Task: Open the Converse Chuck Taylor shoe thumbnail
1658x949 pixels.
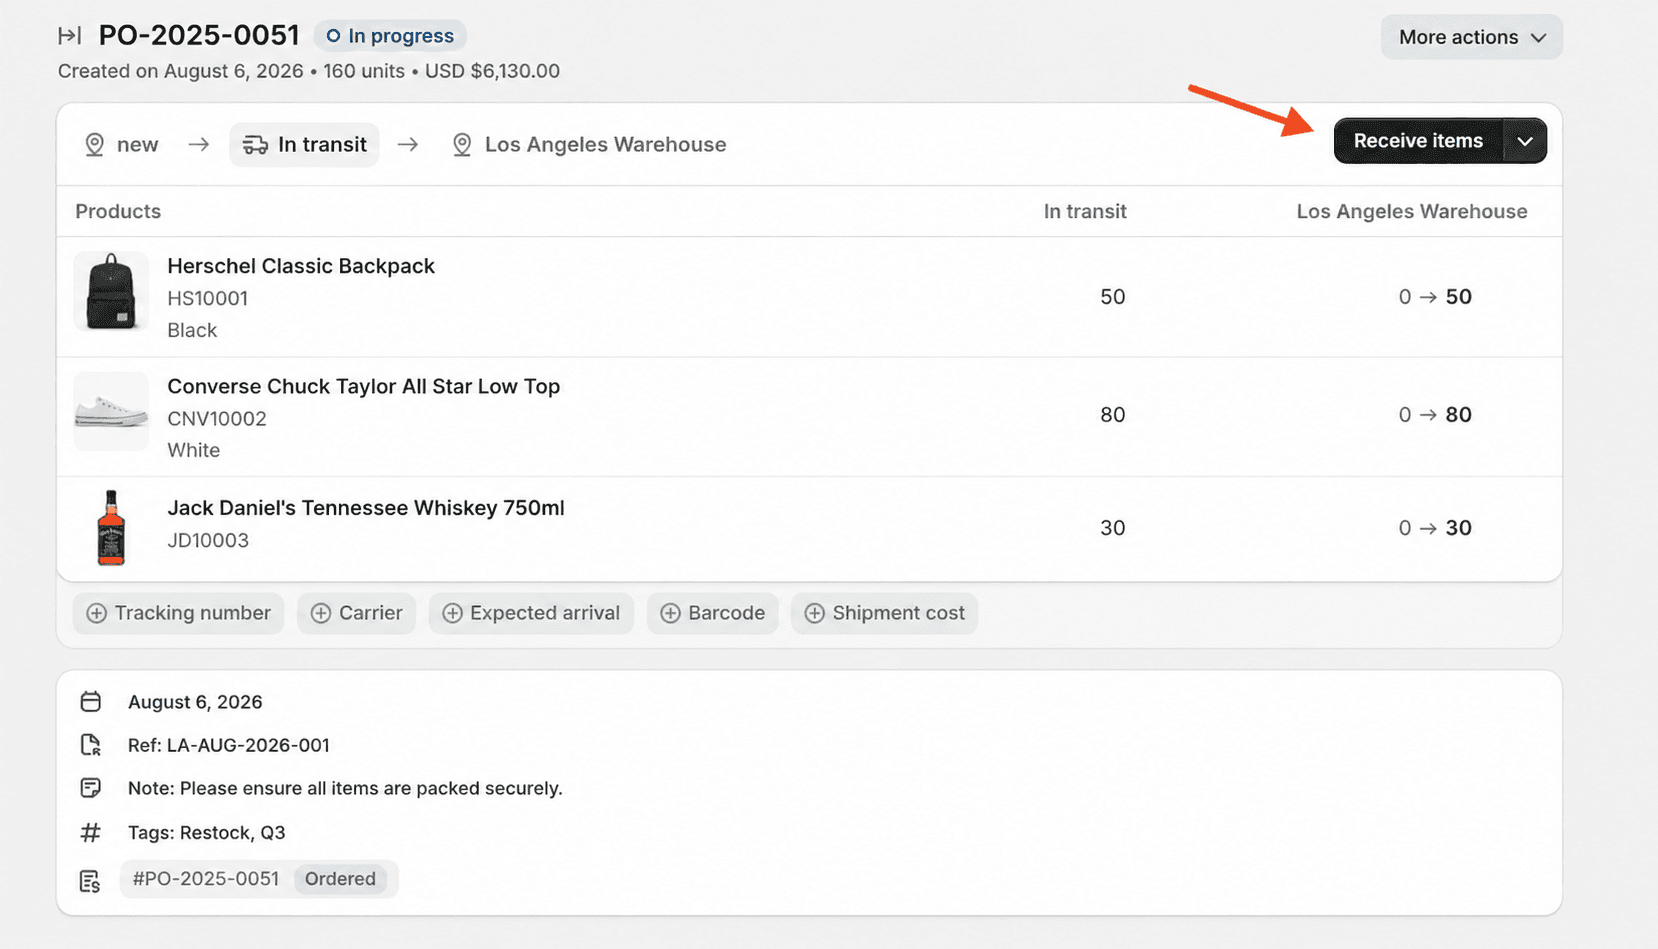Action: (x=111, y=411)
